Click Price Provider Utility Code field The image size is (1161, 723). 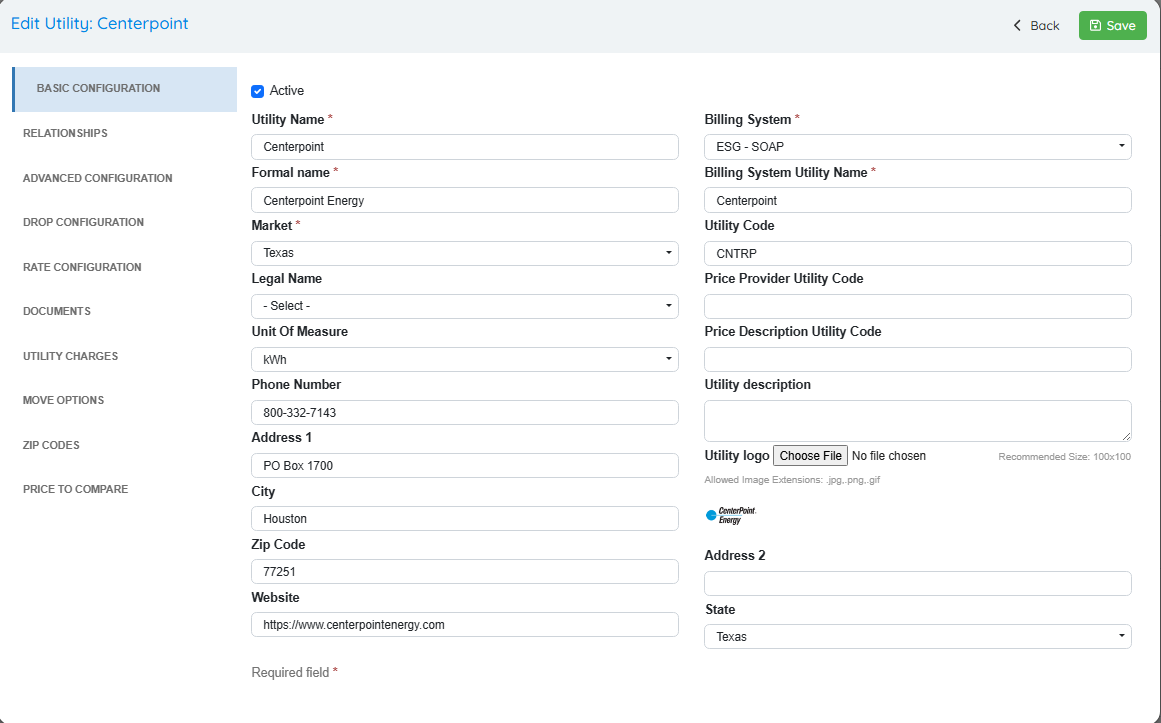click(917, 306)
